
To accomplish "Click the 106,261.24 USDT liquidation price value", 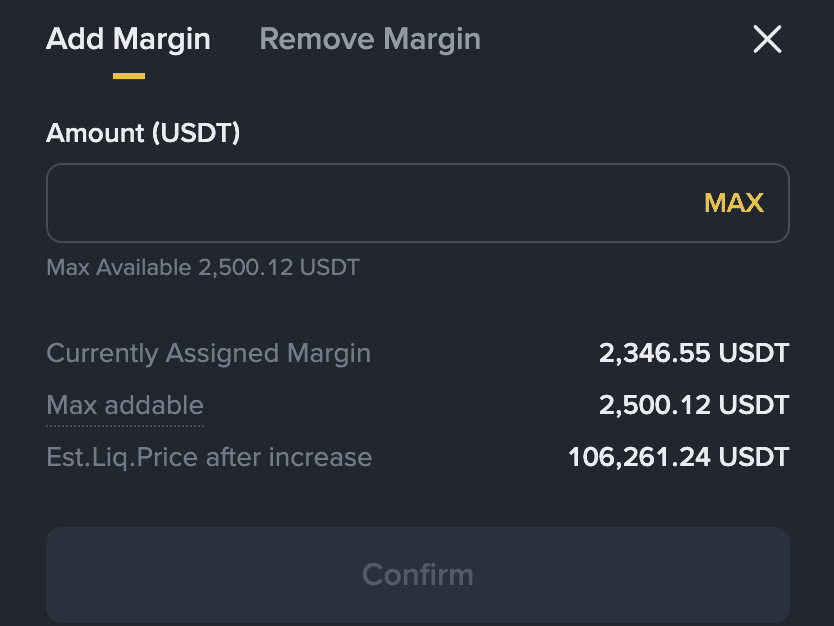I will [678, 457].
